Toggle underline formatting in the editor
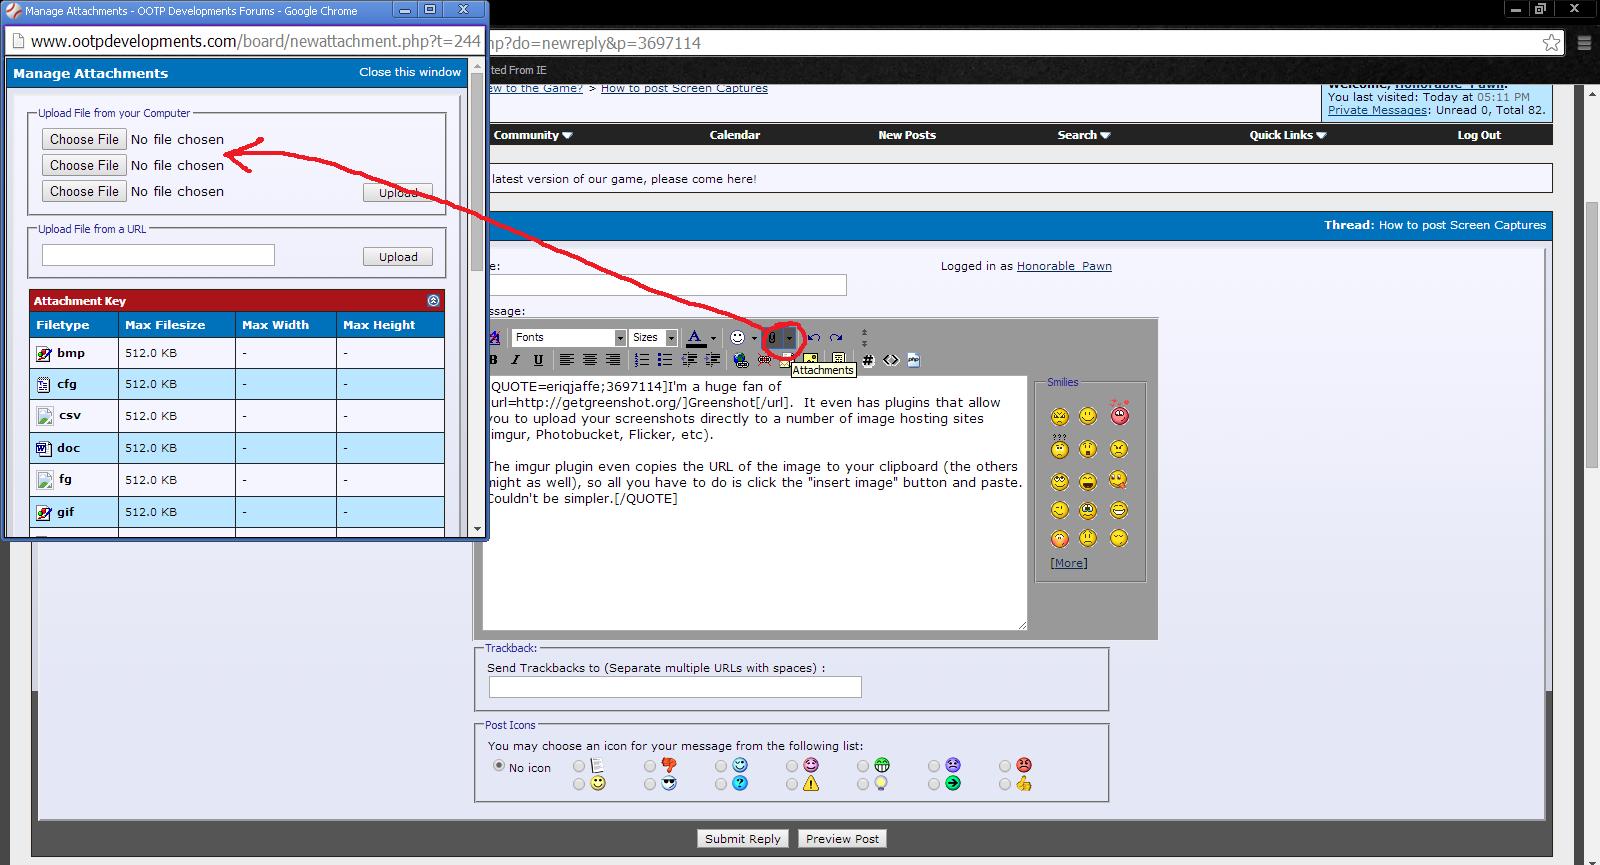1600x865 pixels. [x=538, y=360]
